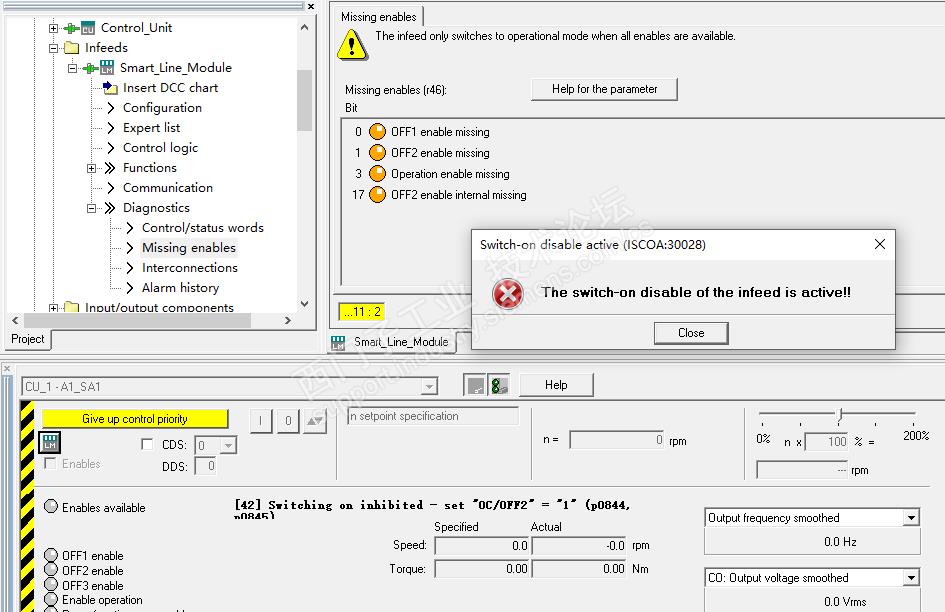Image resolution: width=945 pixels, height=612 pixels.
Task: Click the yellow warning triangle icon
Action: [352, 45]
